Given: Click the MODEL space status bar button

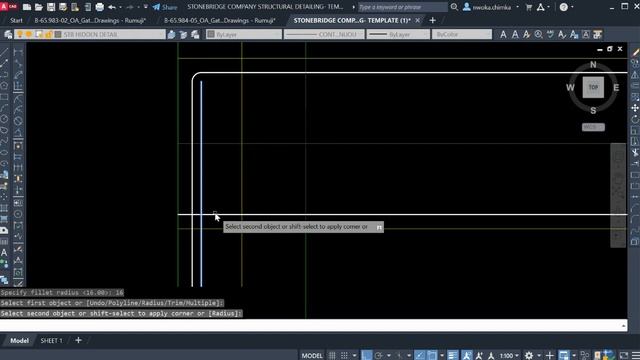Looking at the screenshot, I should (312, 356).
